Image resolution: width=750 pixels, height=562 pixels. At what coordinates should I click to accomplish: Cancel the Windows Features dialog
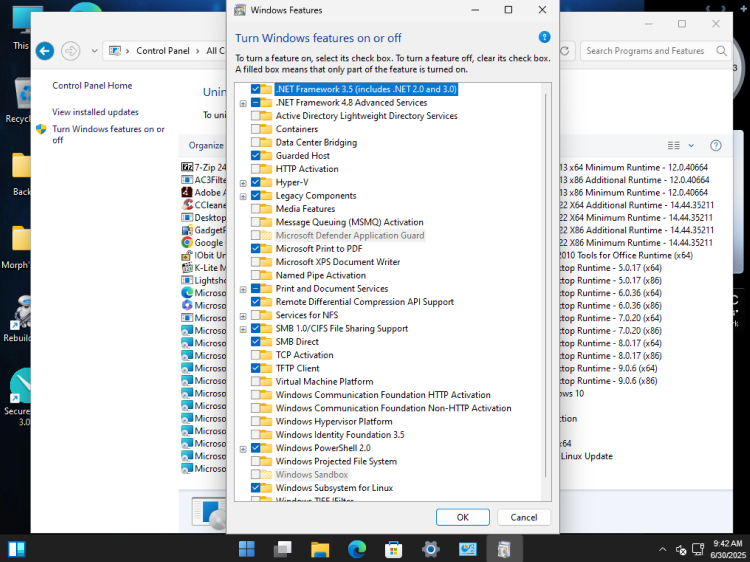coord(524,517)
